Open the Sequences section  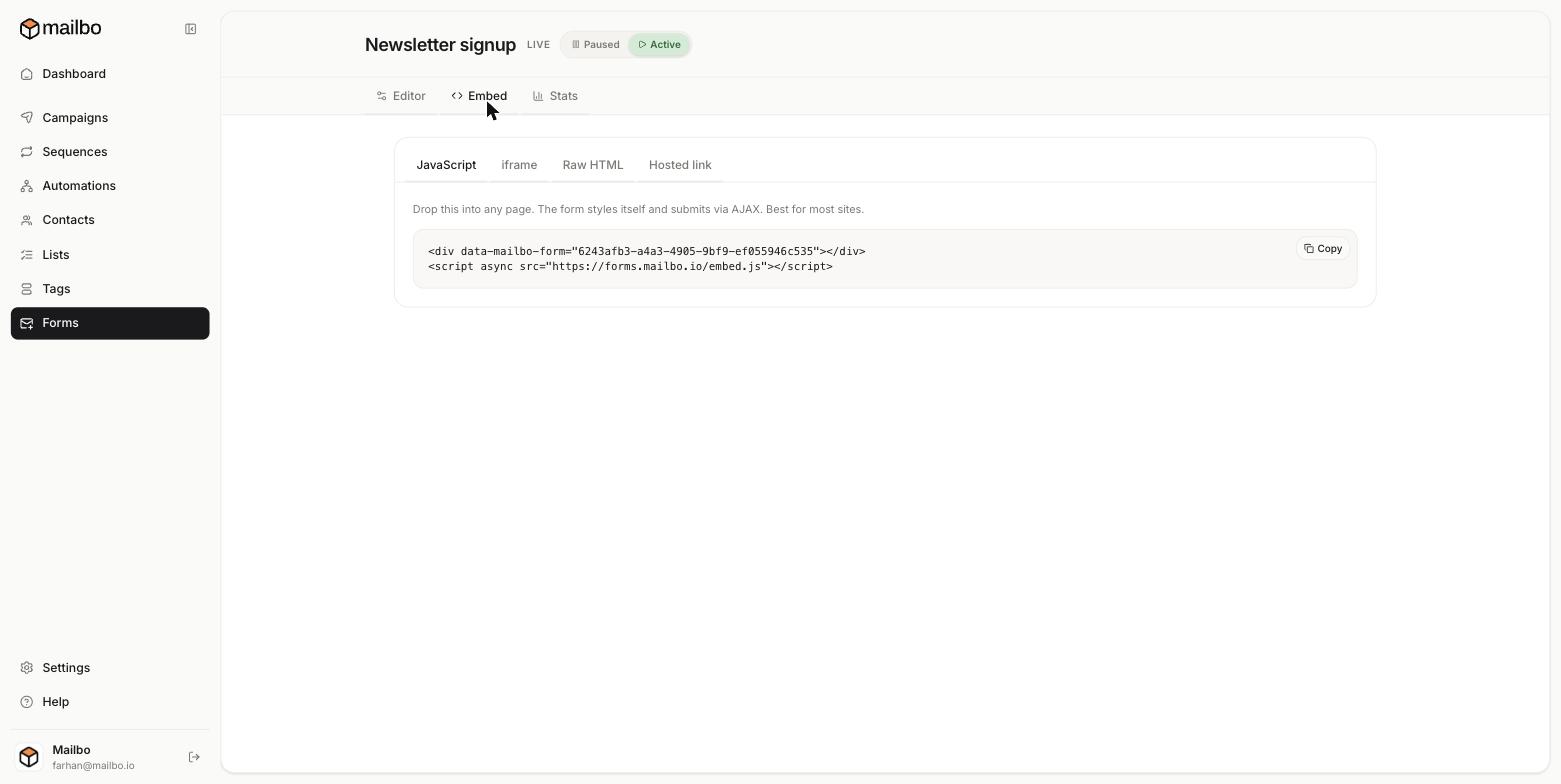click(x=110, y=152)
